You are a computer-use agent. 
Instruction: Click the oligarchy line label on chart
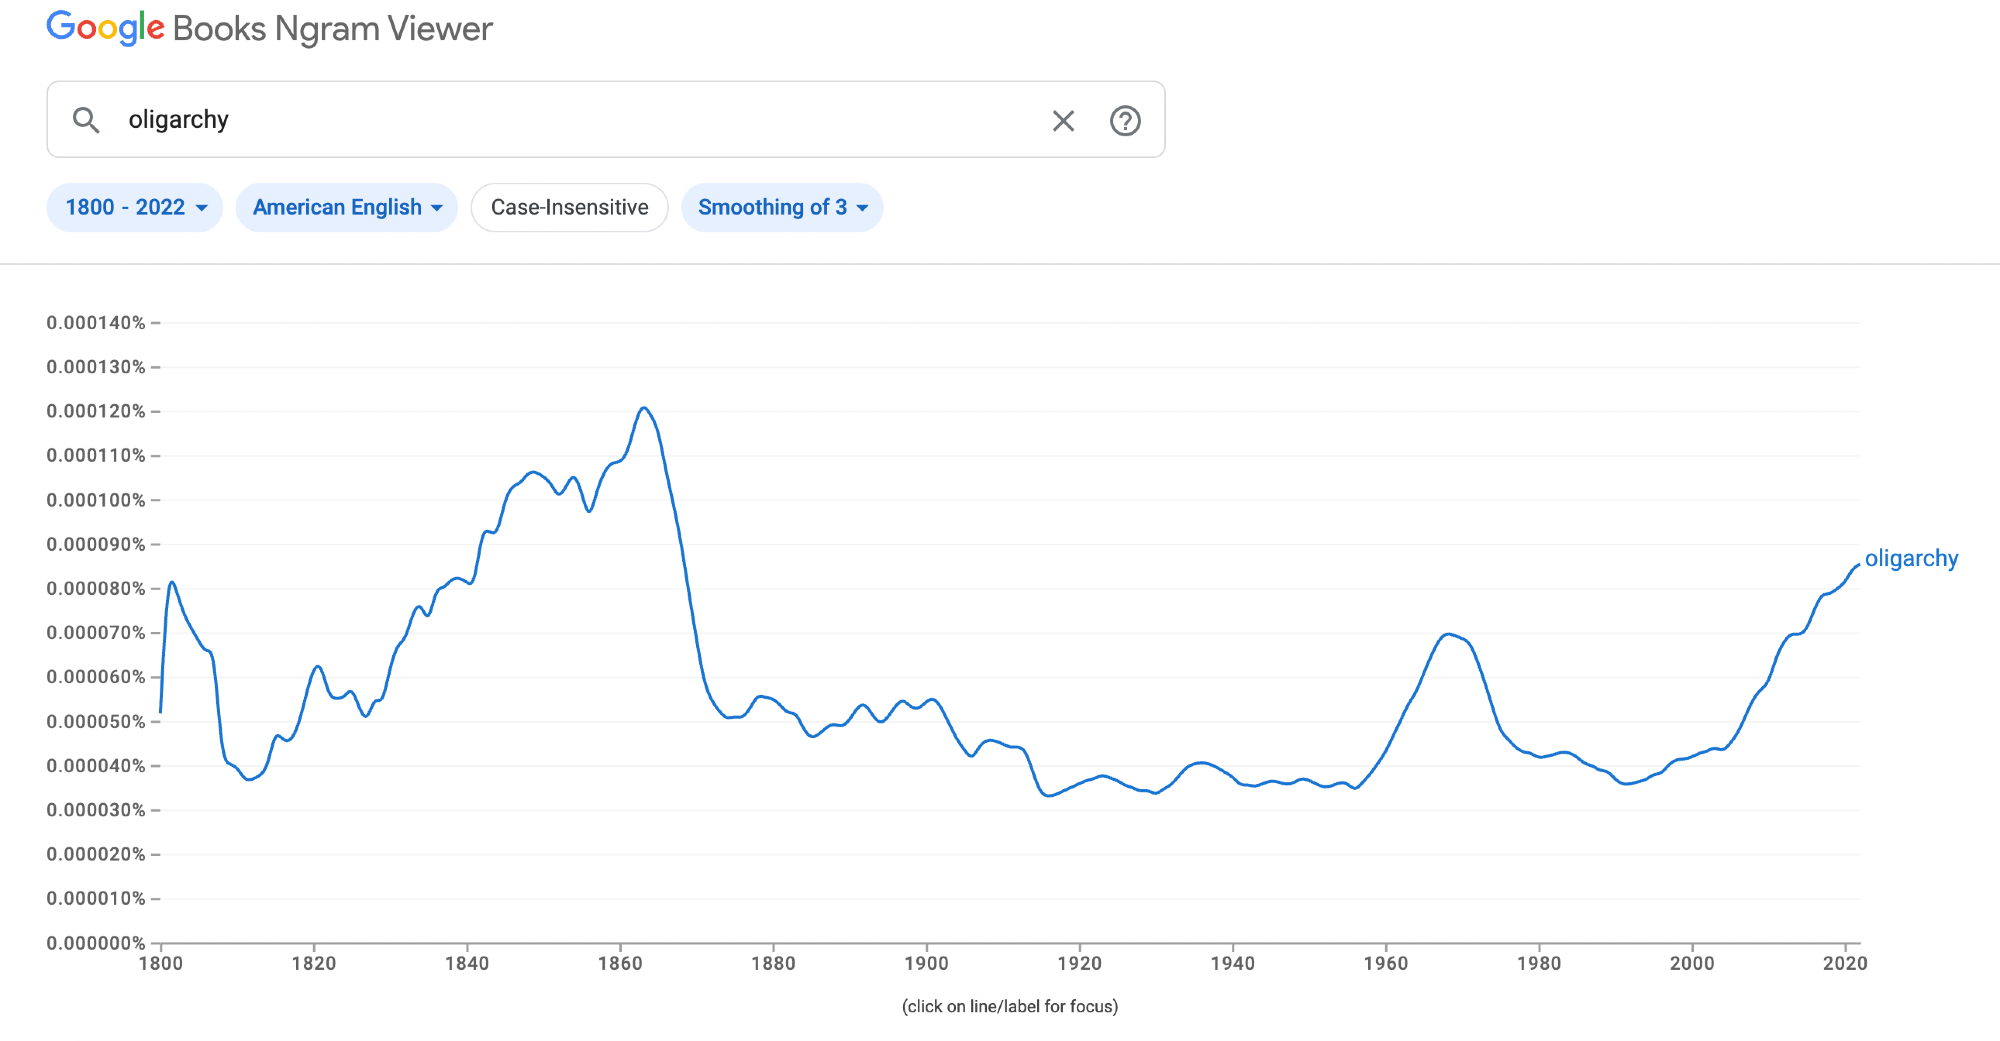point(1911,558)
